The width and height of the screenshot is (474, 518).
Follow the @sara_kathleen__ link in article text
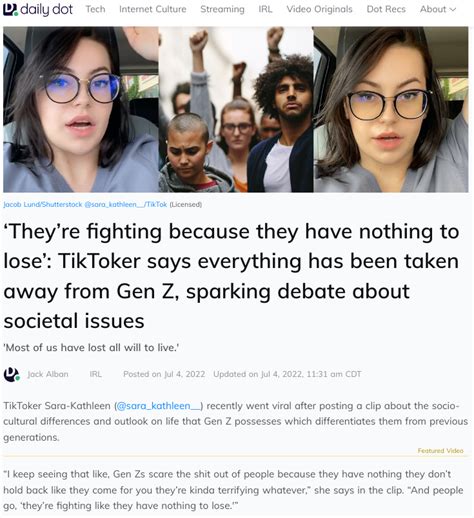(x=159, y=406)
